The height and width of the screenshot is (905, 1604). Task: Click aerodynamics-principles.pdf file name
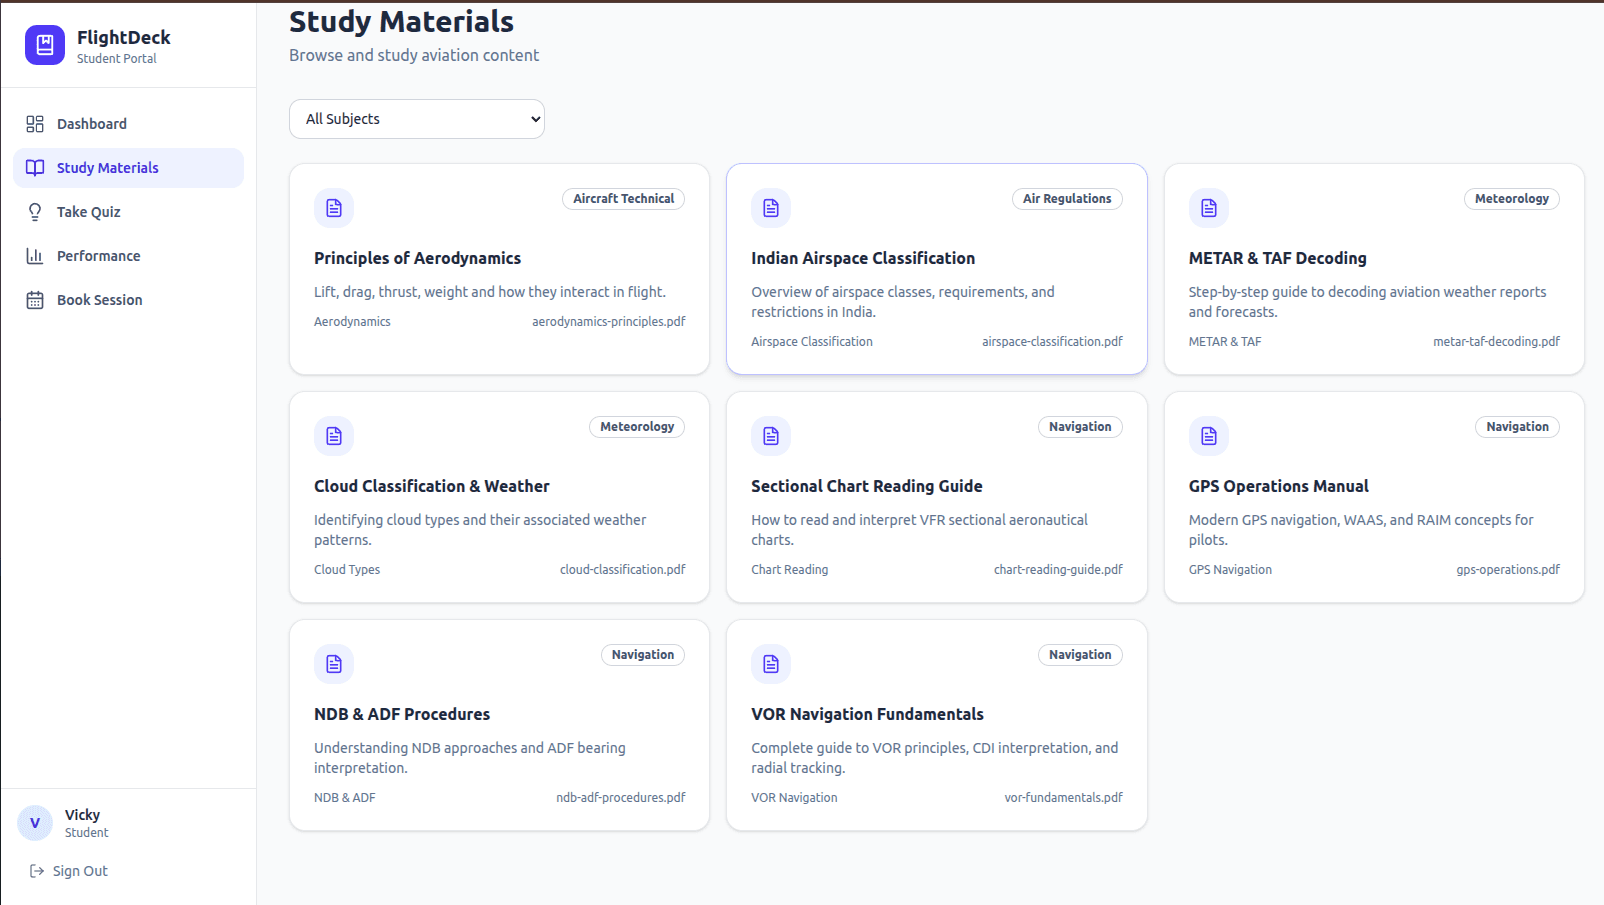pos(609,322)
